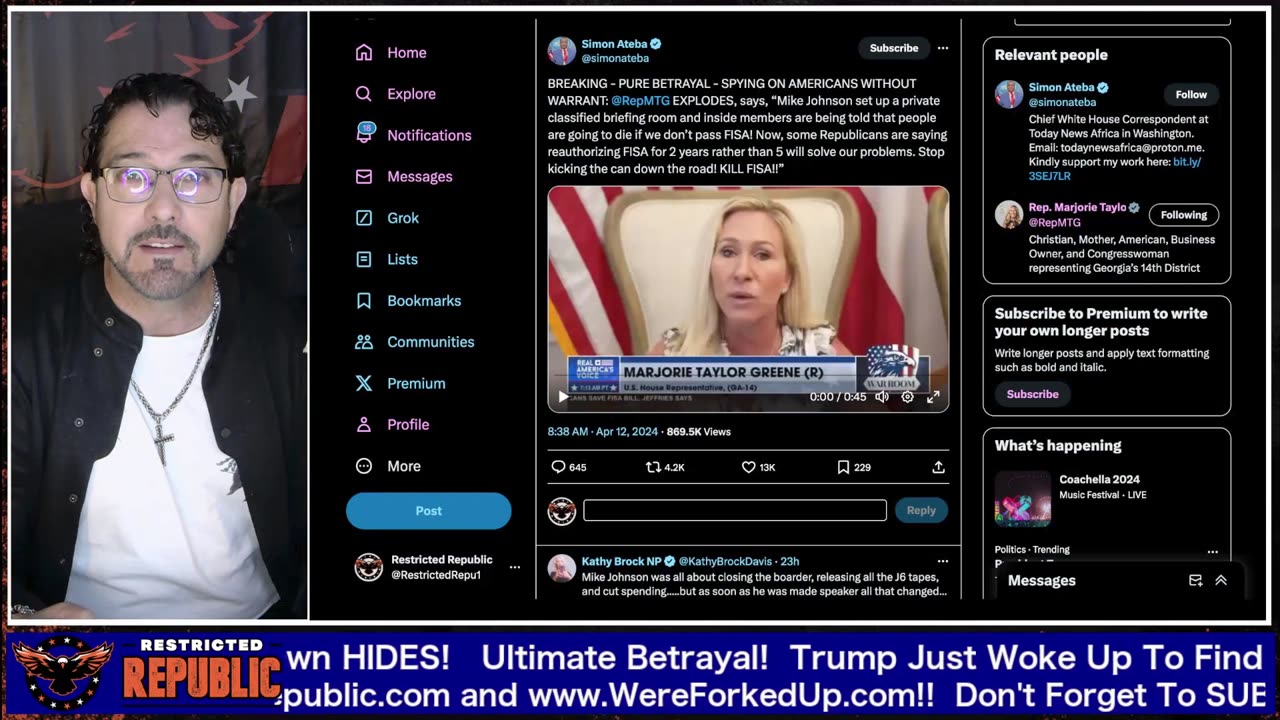Click the Communities people icon

(364, 342)
